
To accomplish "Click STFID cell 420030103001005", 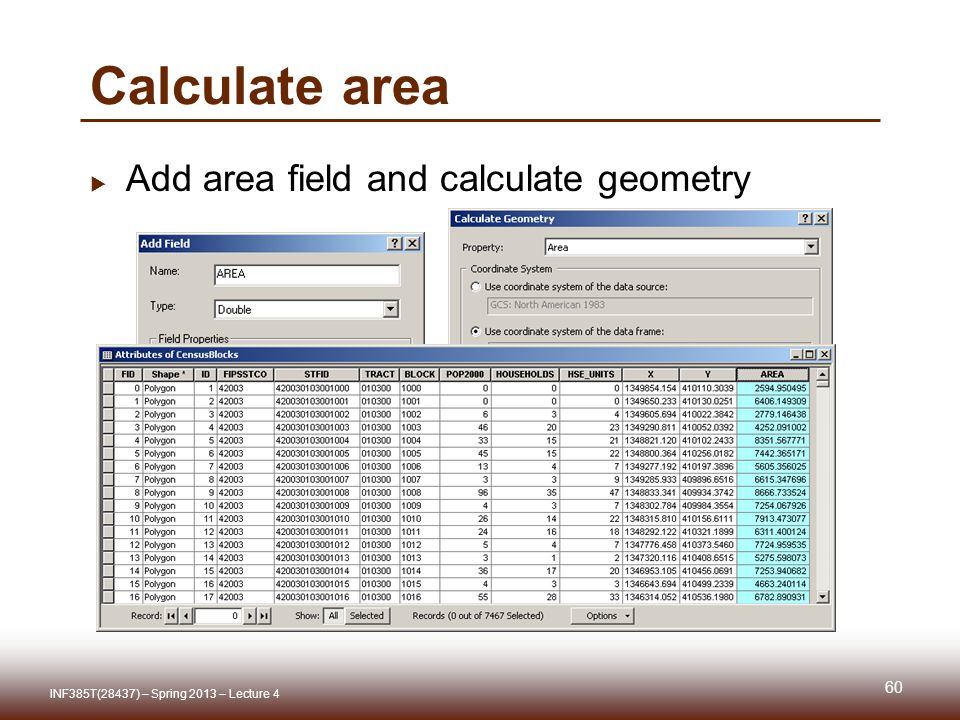I will (x=317, y=454).
